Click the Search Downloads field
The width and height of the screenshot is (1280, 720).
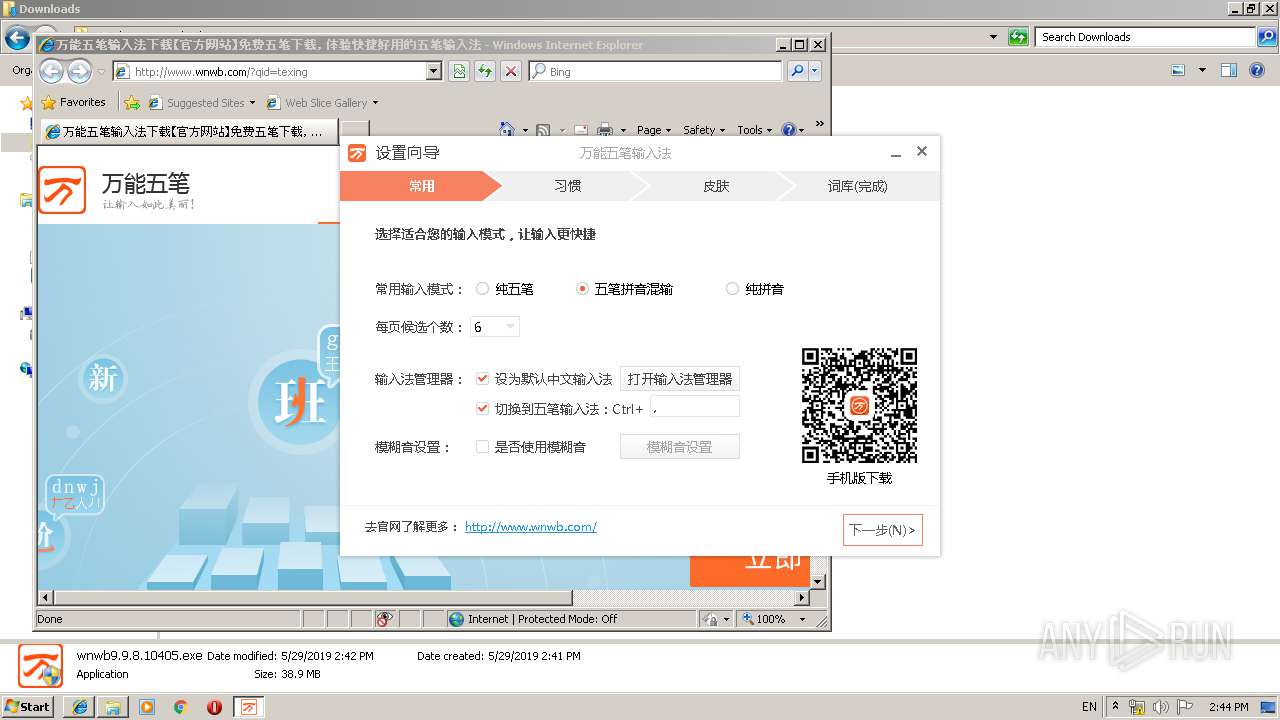pos(1146,37)
